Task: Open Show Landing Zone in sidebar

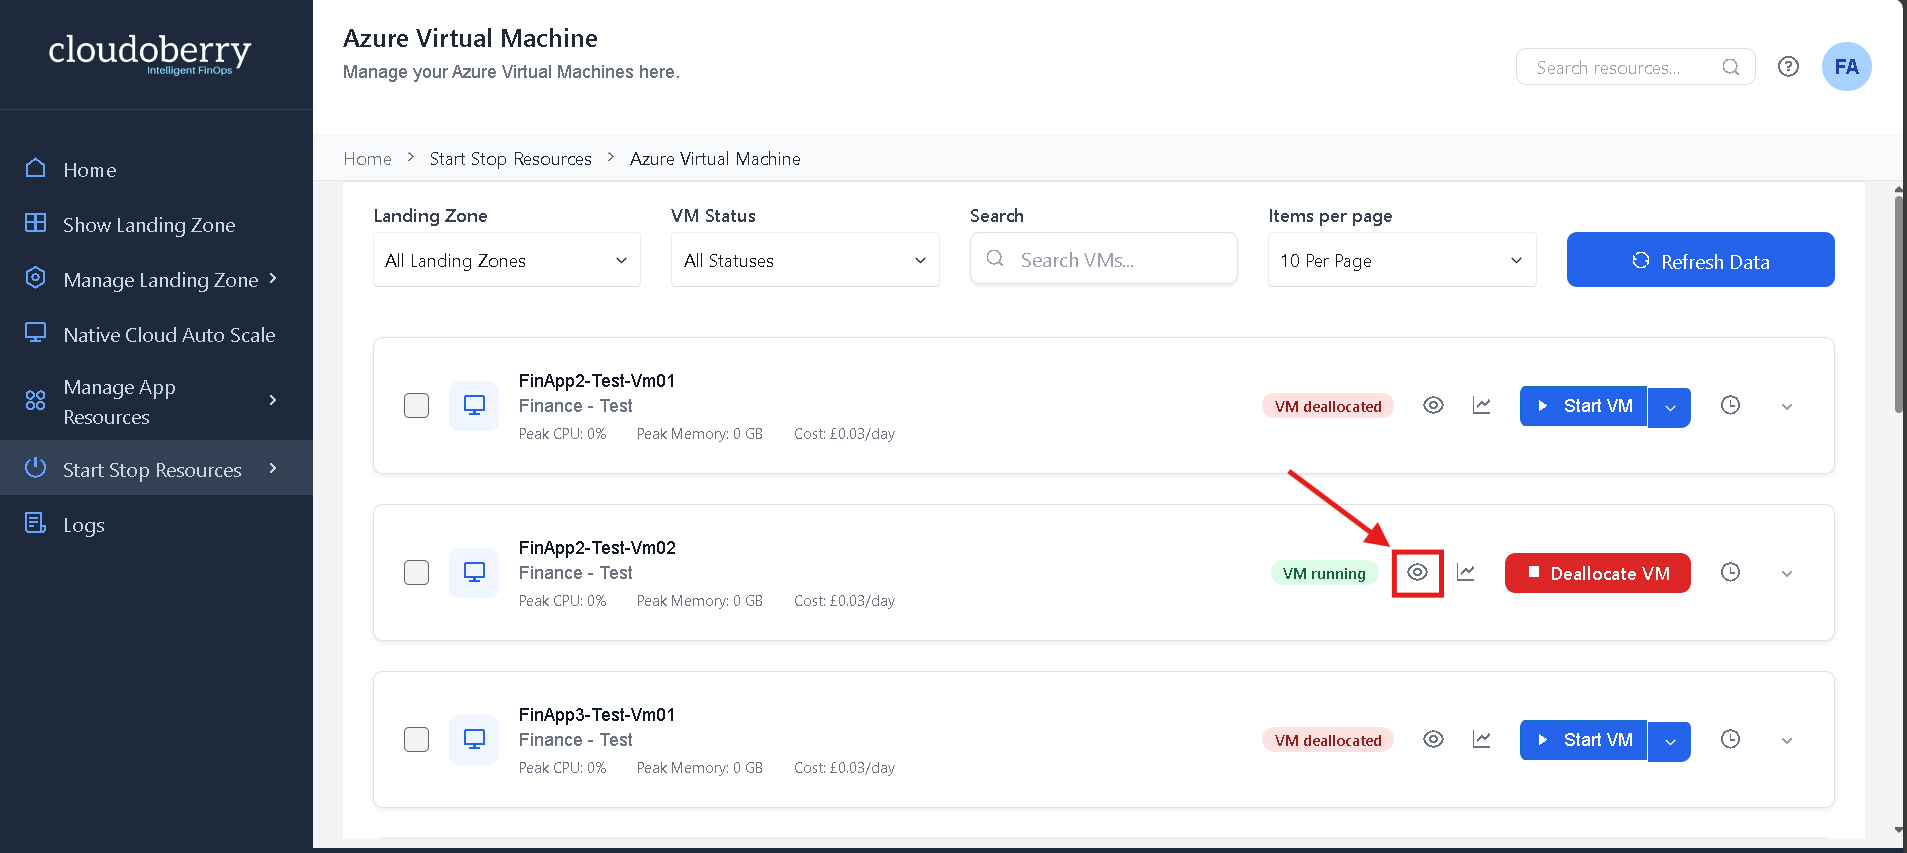Action: (x=156, y=224)
